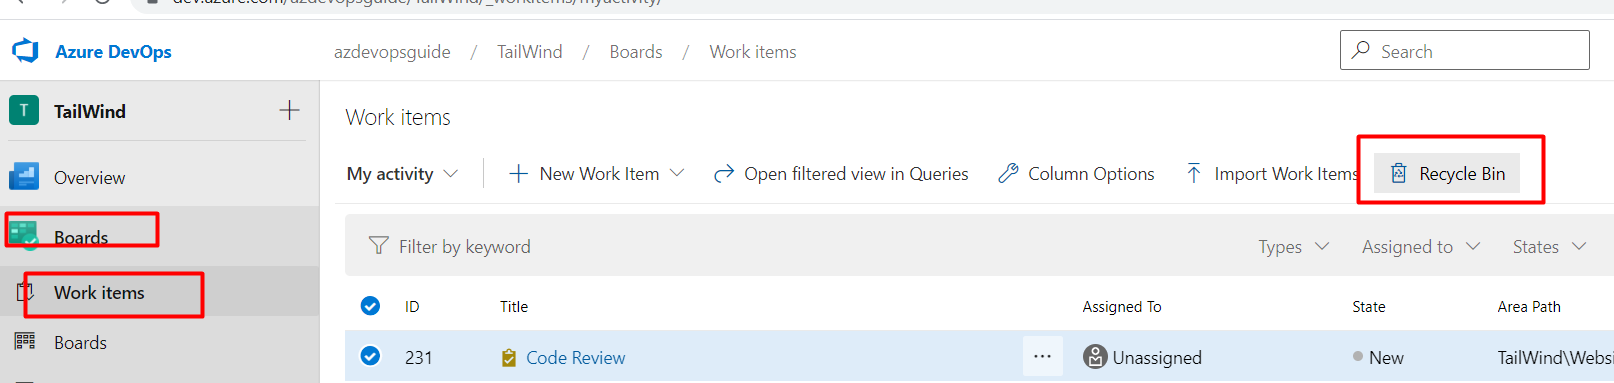Click the filter funnel icon

[x=378, y=246]
